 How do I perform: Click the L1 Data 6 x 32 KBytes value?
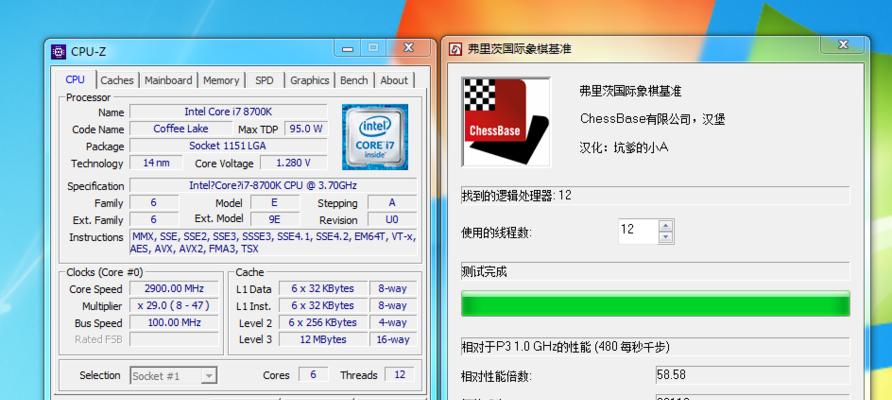(323, 288)
